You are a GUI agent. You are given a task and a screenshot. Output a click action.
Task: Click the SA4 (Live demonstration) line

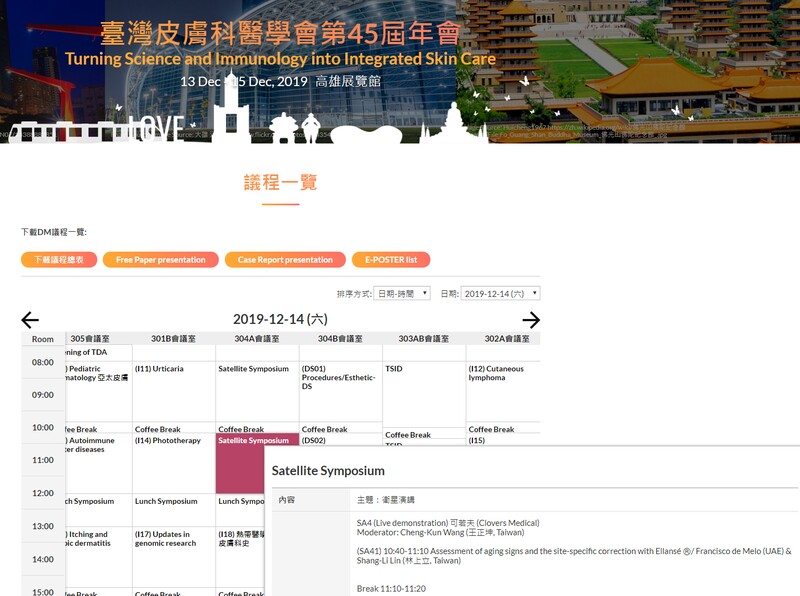point(448,523)
